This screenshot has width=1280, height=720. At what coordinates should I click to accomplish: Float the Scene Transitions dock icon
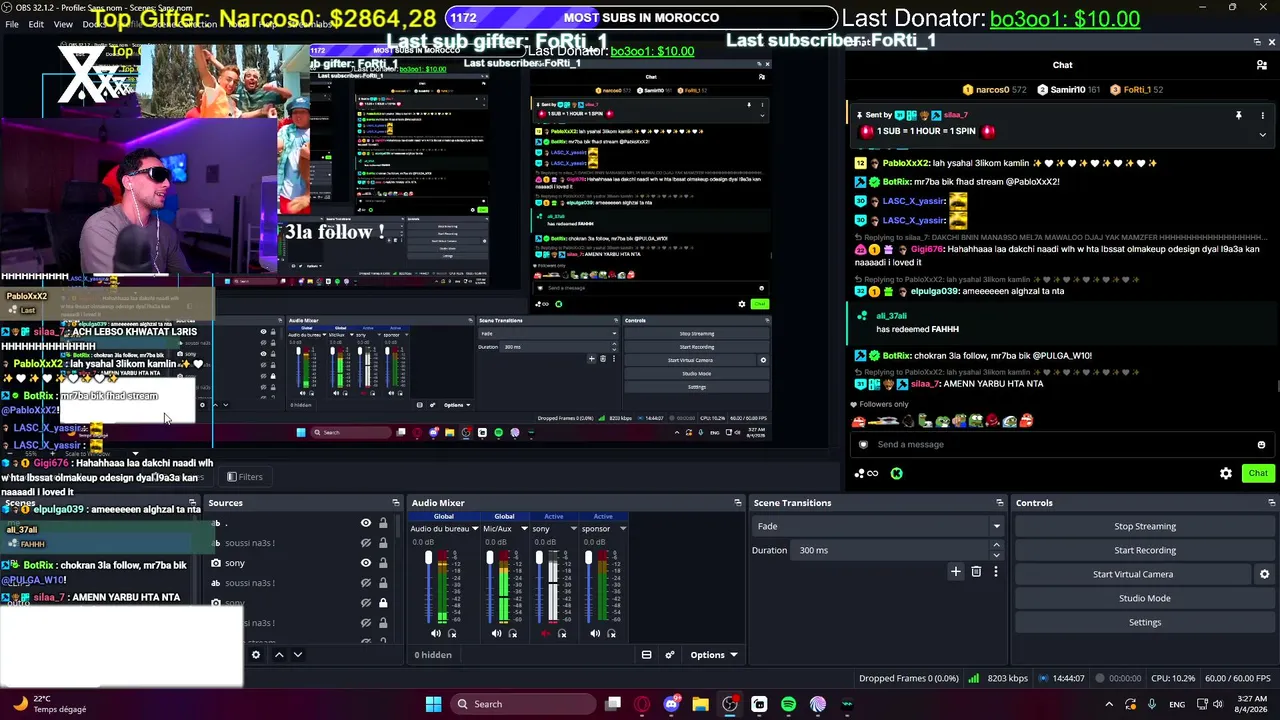coord(999,503)
